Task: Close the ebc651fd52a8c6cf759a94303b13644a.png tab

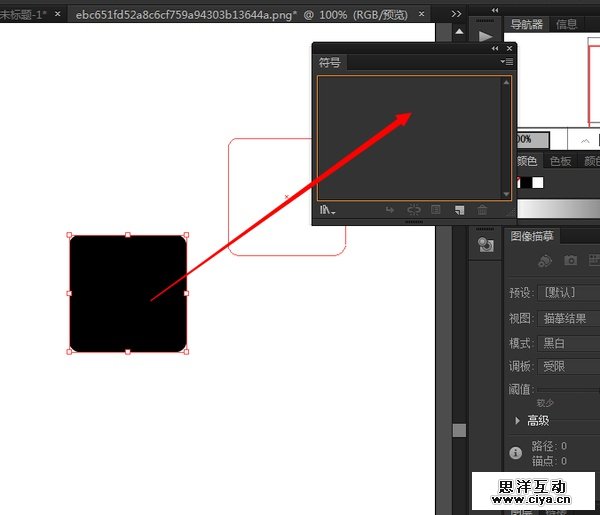Action: [x=421, y=14]
